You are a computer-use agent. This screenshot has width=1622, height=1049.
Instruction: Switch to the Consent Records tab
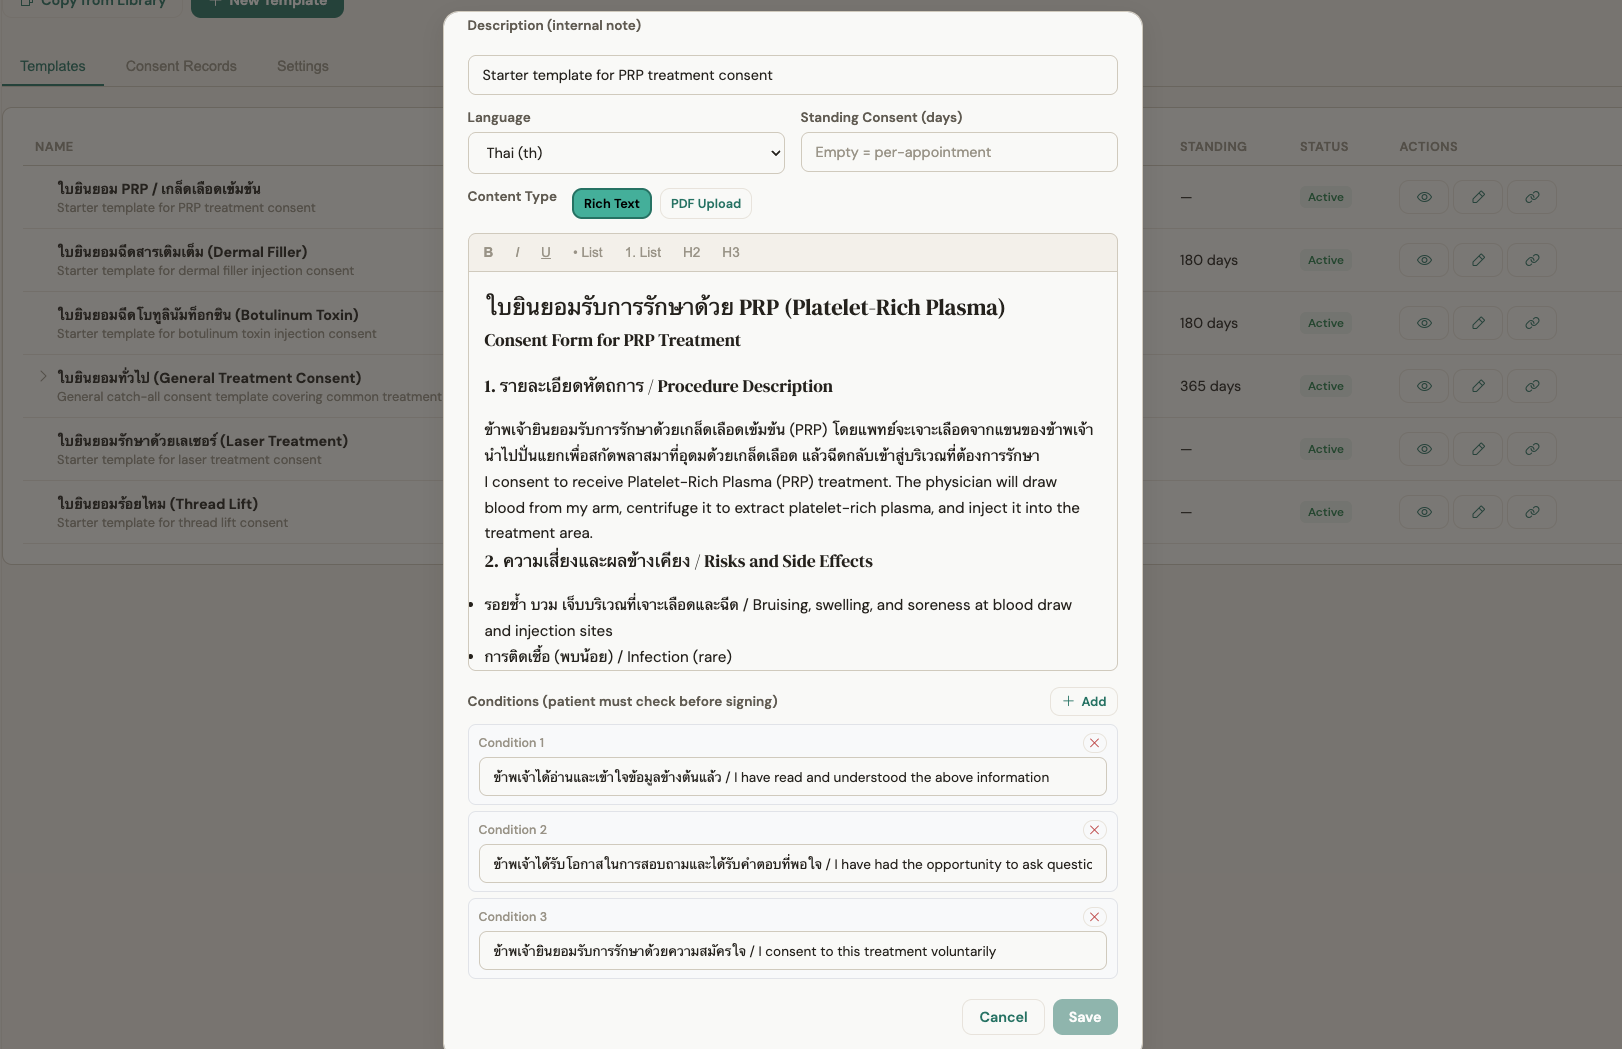[x=180, y=66]
